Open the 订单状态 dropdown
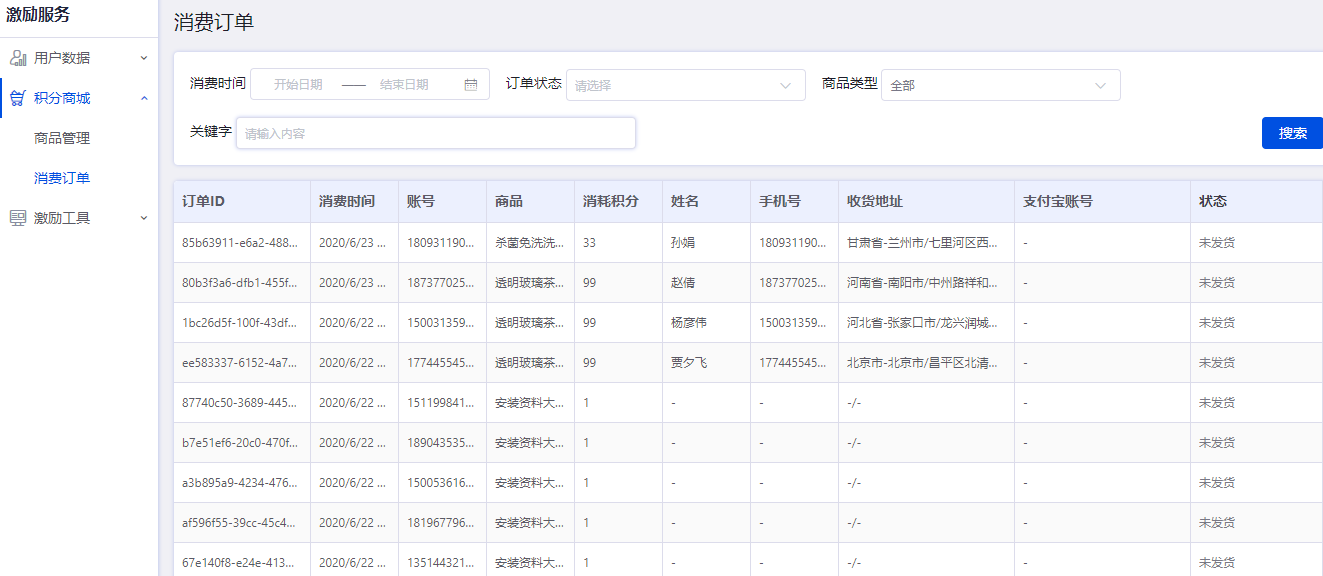1323x576 pixels. point(685,85)
